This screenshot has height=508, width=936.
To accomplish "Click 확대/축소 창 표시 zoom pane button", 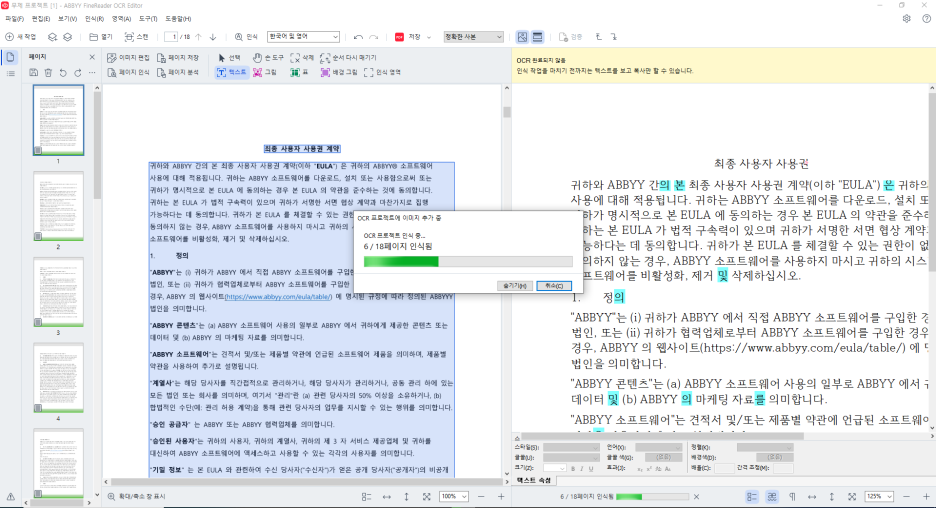I will point(137,497).
